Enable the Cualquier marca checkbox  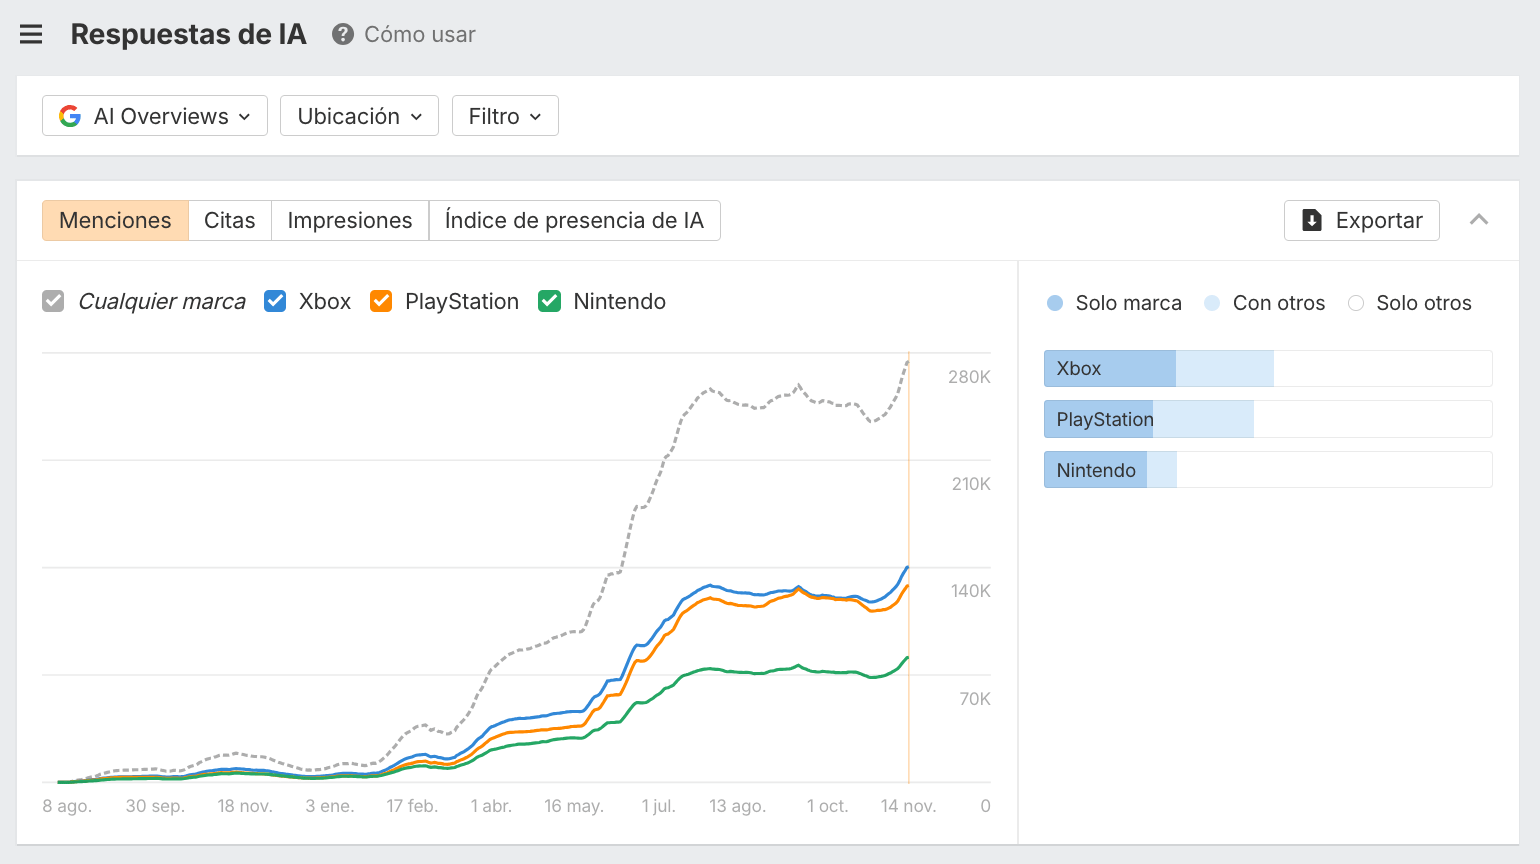52,300
